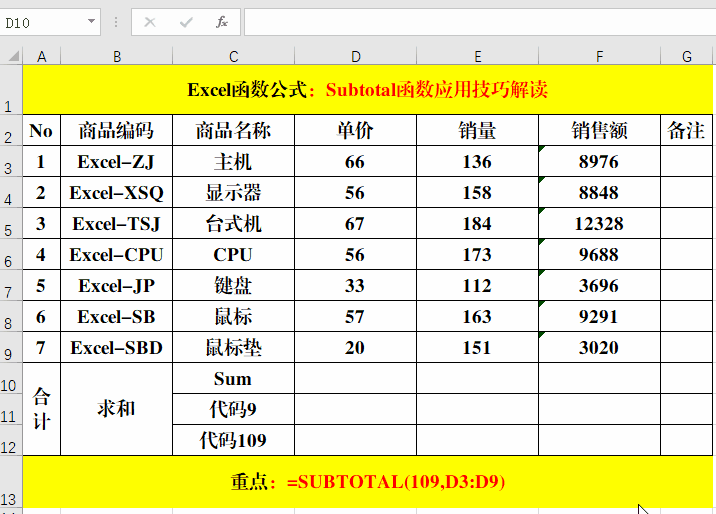Click the sales amount cell '8976'

coord(599,162)
